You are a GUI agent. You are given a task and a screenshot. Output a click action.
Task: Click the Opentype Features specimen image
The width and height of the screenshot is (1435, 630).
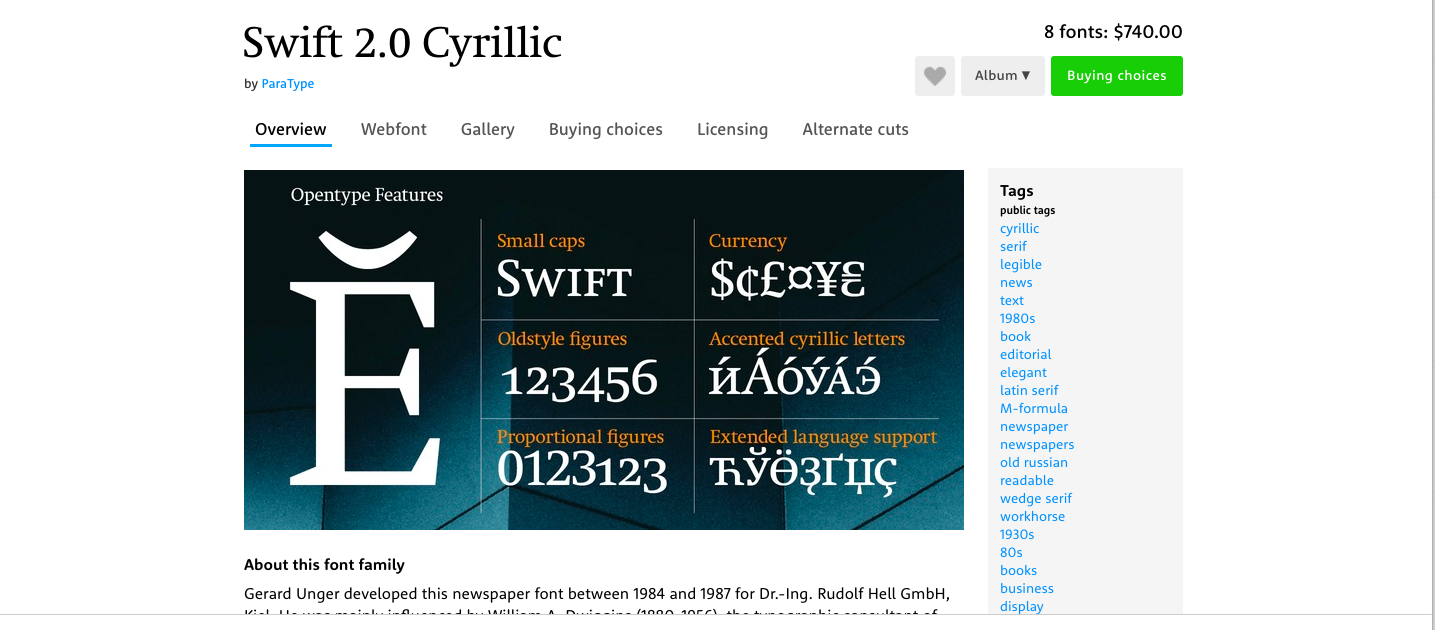pyautogui.click(x=604, y=350)
